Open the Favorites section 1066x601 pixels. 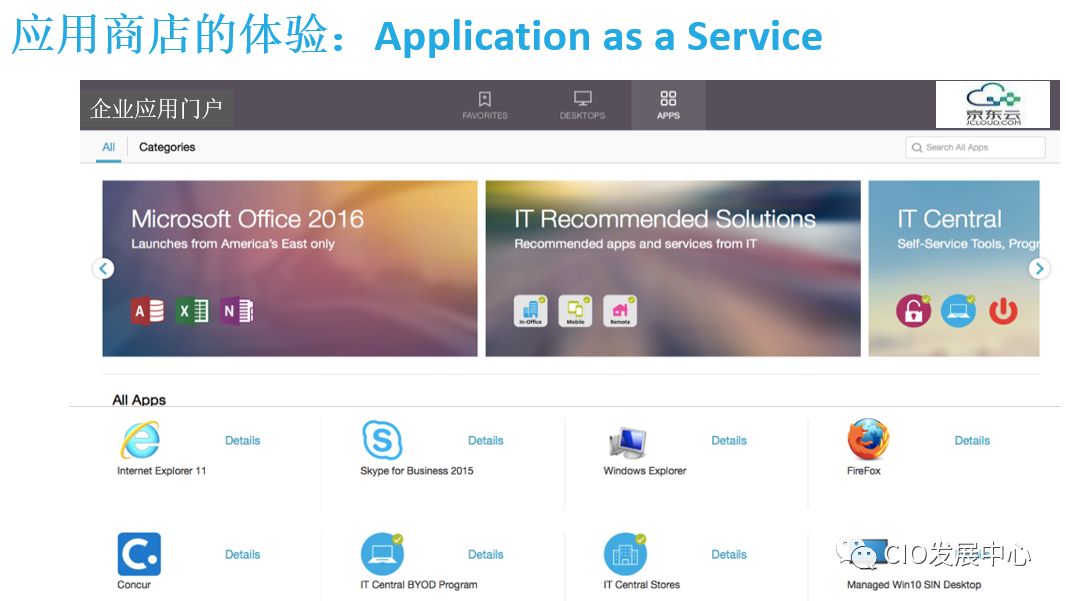tap(485, 106)
